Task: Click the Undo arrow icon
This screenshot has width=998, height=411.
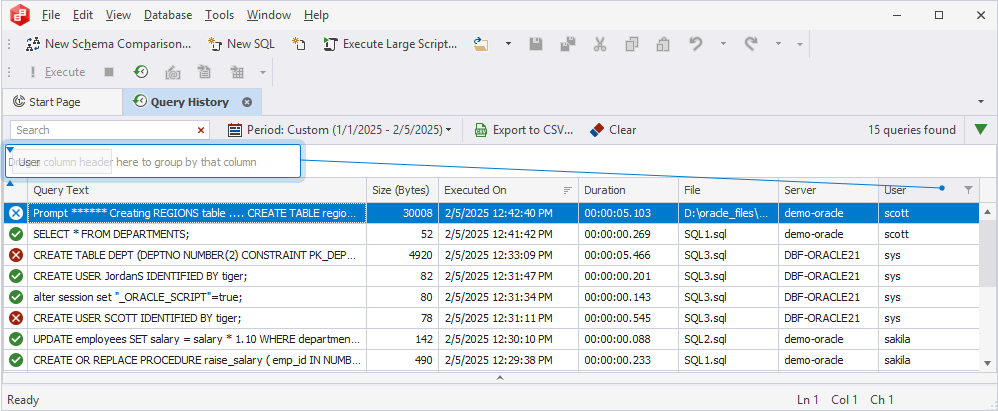Action: pyautogui.click(x=696, y=44)
